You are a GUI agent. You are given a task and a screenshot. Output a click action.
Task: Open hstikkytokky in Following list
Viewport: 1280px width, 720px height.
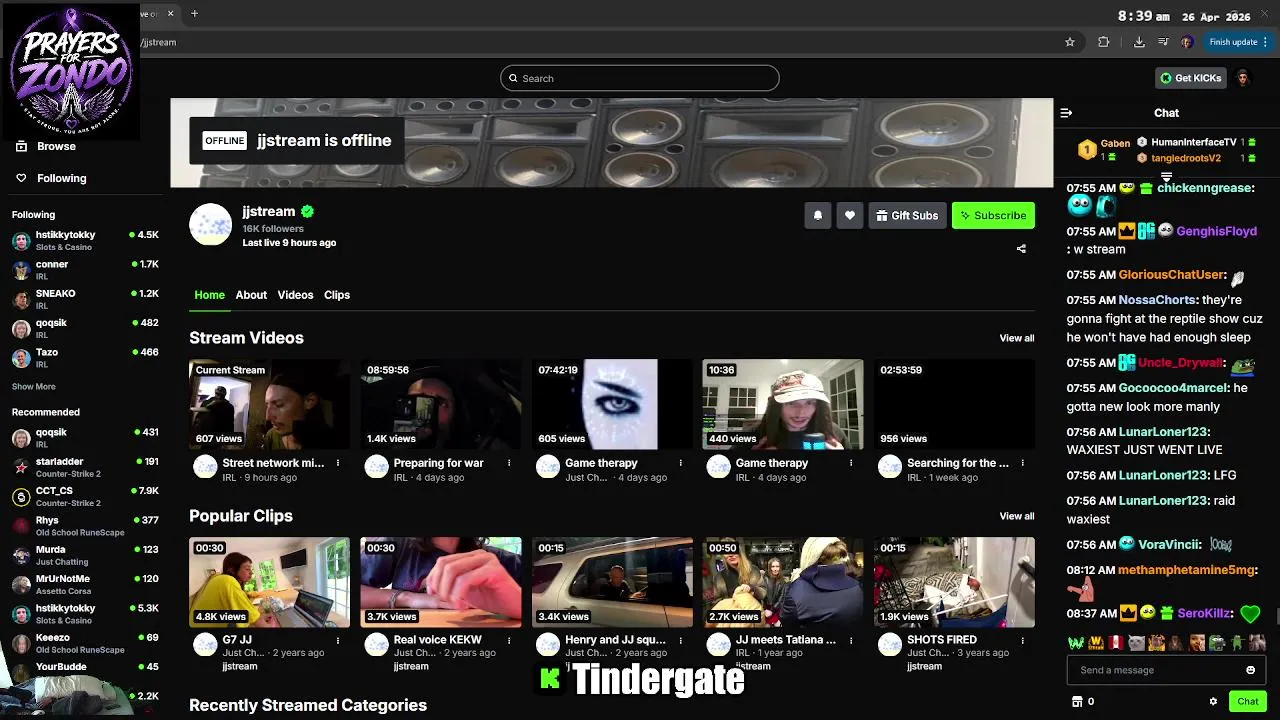click(x=85, y=240)
